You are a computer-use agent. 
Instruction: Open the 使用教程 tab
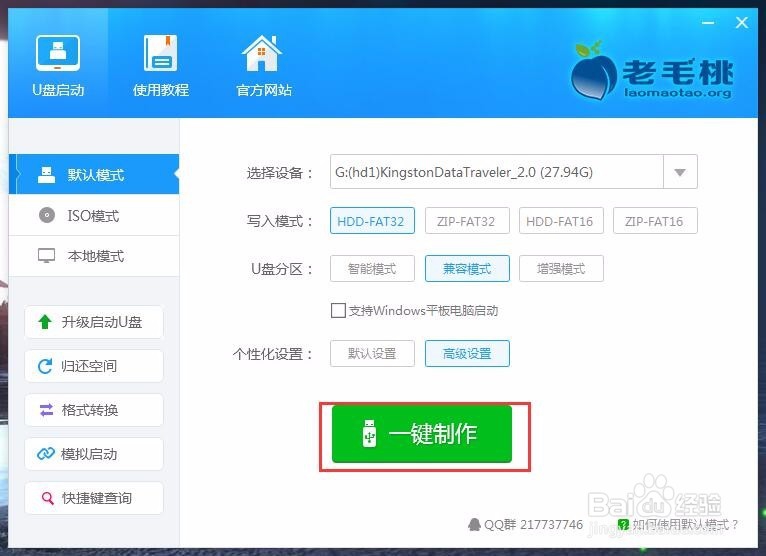tap(161, 65)
